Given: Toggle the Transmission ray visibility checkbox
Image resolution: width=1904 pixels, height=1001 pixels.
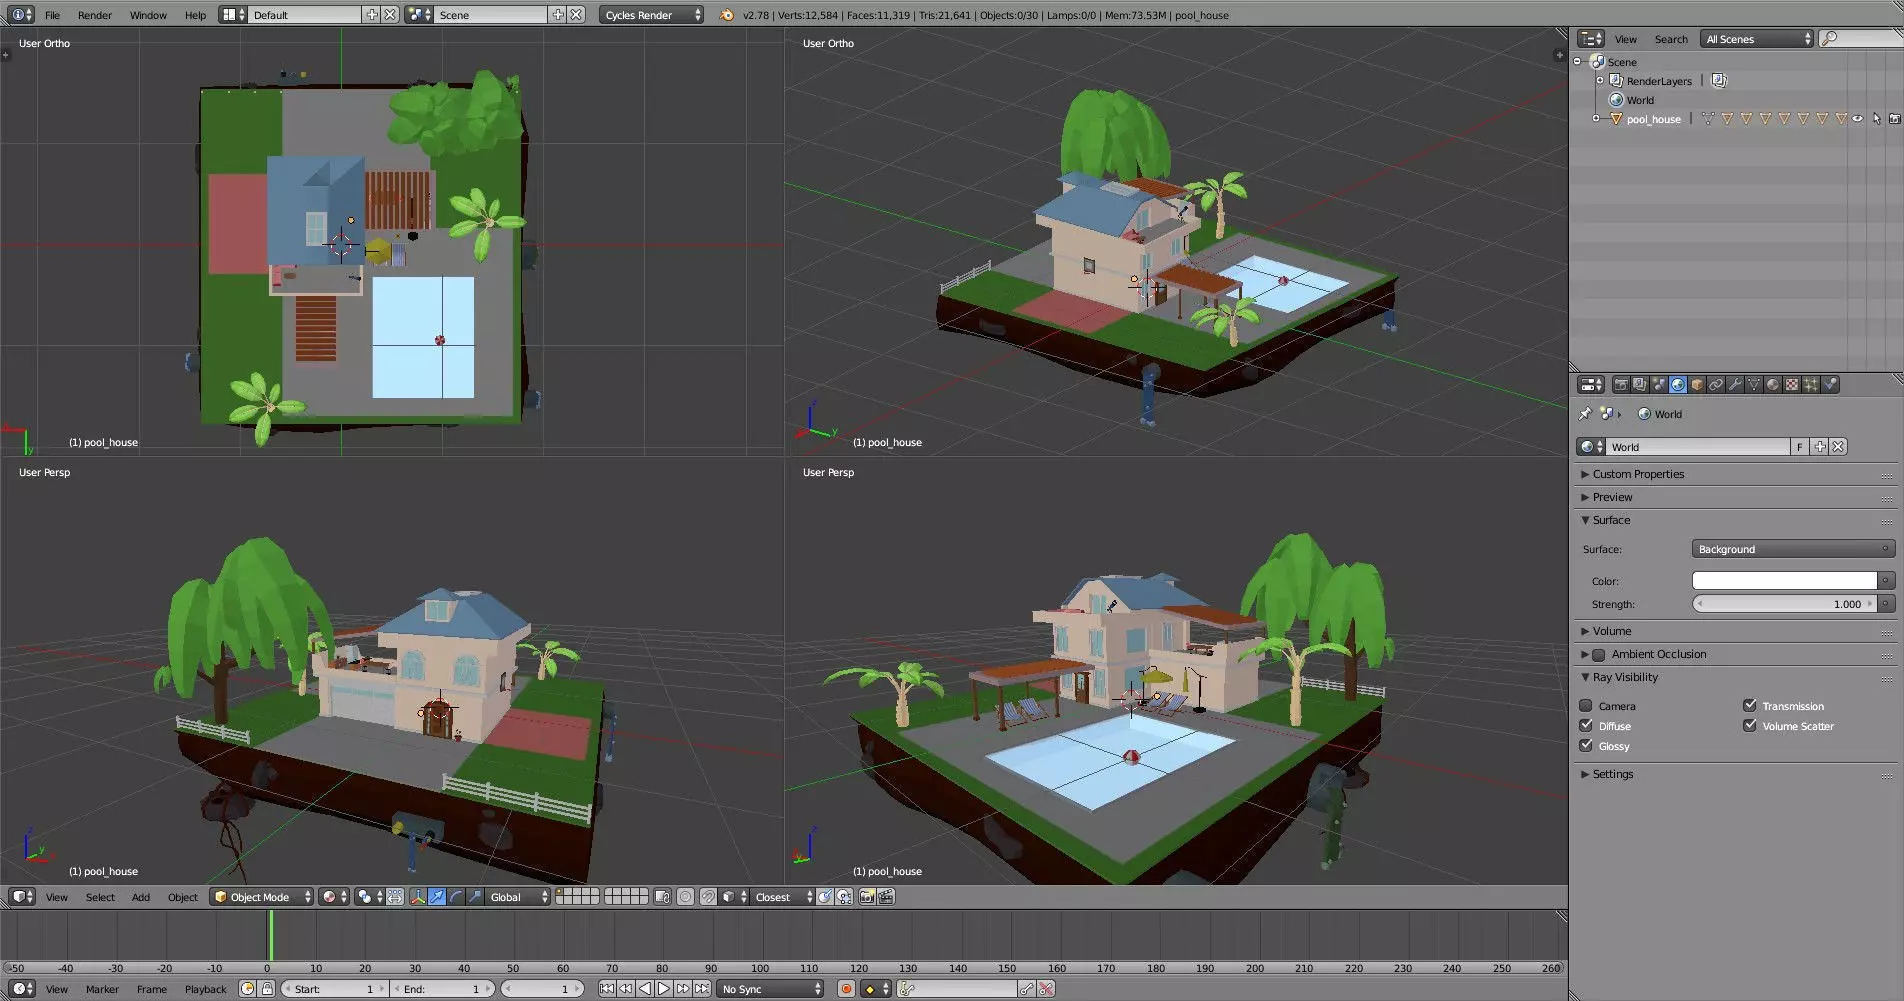Looking at the screenshot, I should (1750, 706).
